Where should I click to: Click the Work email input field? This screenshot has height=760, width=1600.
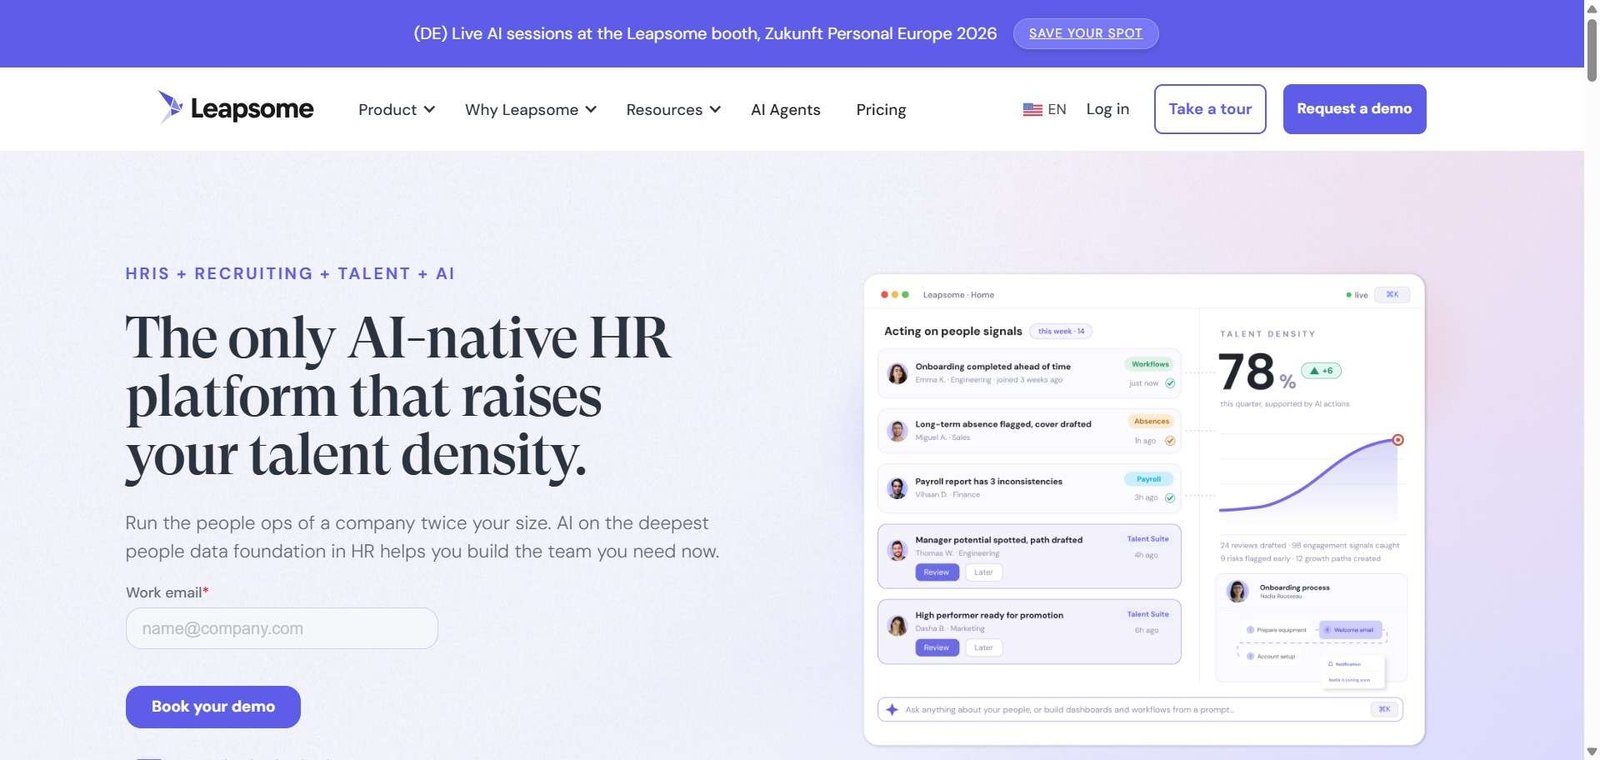[282, 629]
